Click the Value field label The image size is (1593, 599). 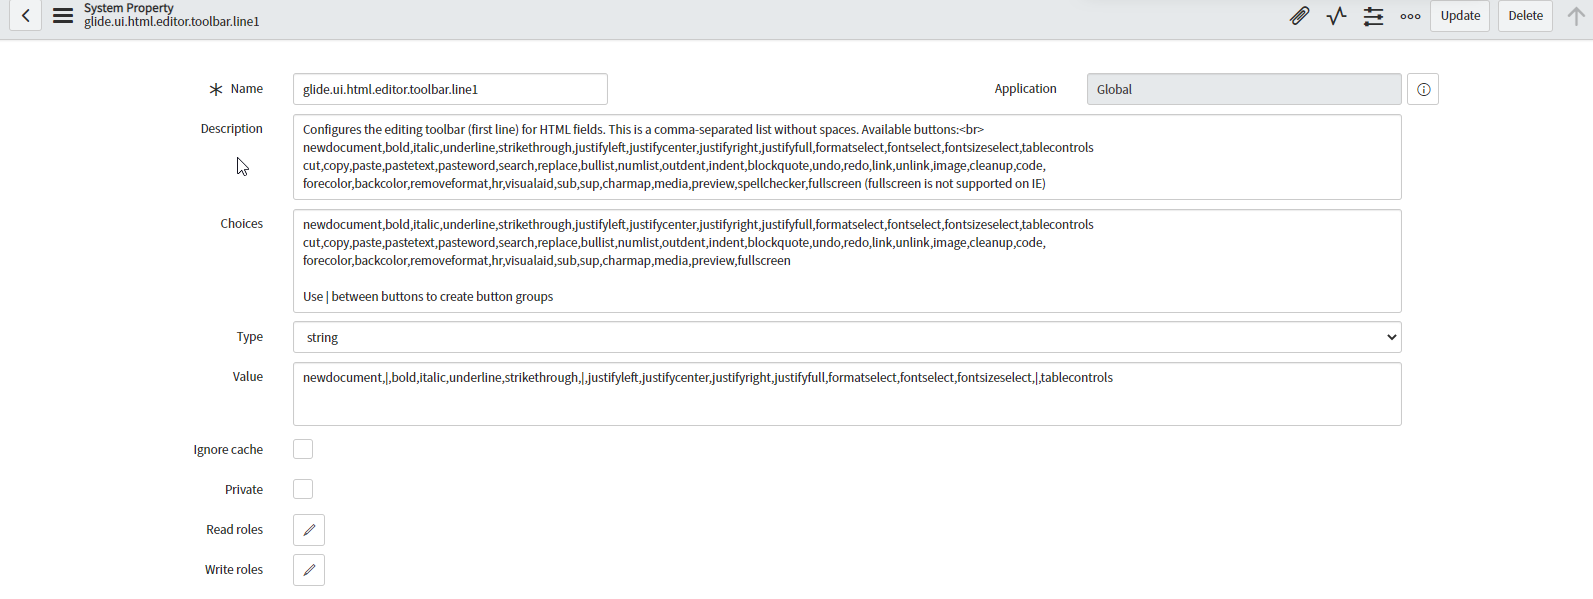(247, 377)
